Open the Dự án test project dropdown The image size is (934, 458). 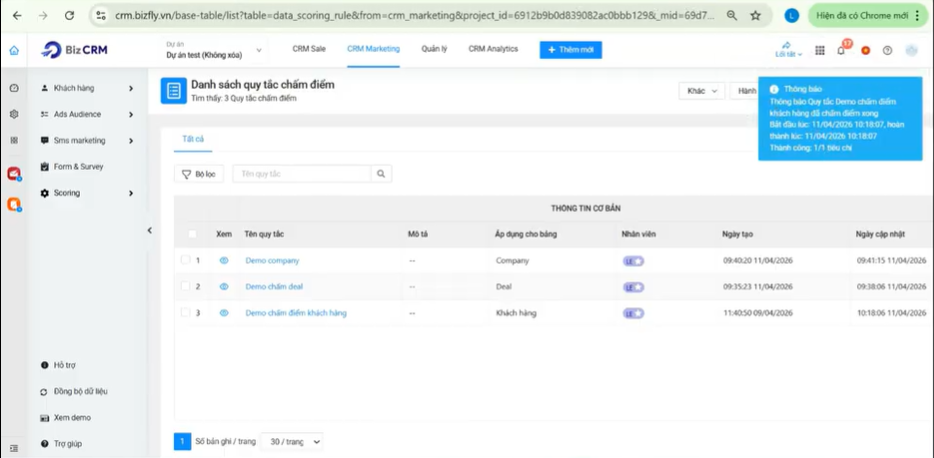(x=214, y=51)
